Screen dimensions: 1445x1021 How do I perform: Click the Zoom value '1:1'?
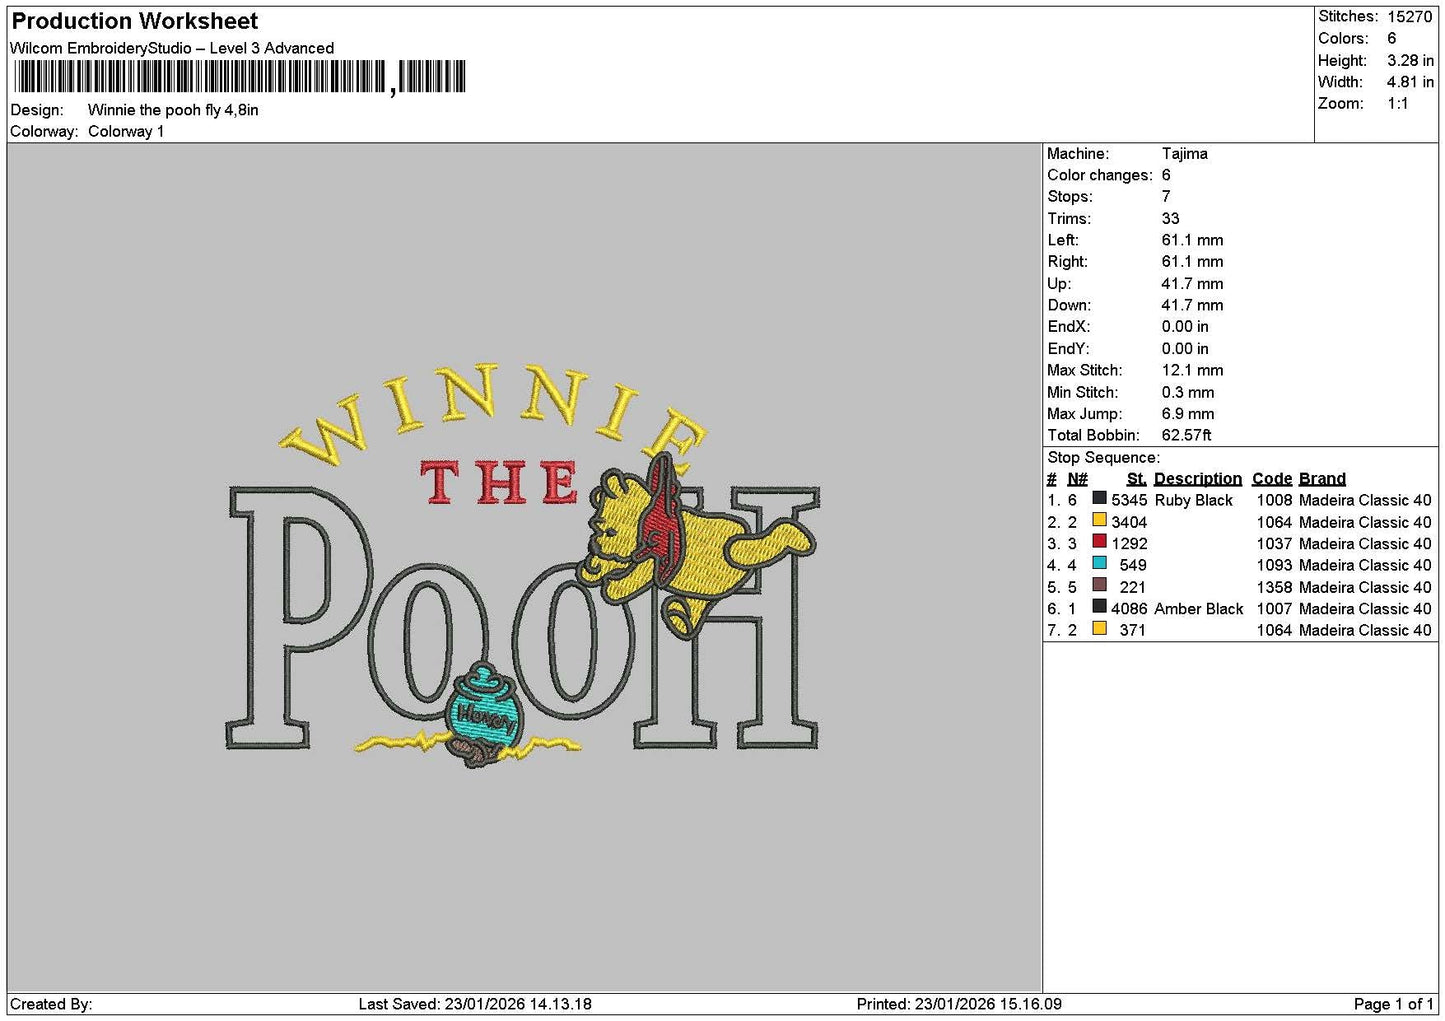pyautogui.click(x=1398, y=104)
